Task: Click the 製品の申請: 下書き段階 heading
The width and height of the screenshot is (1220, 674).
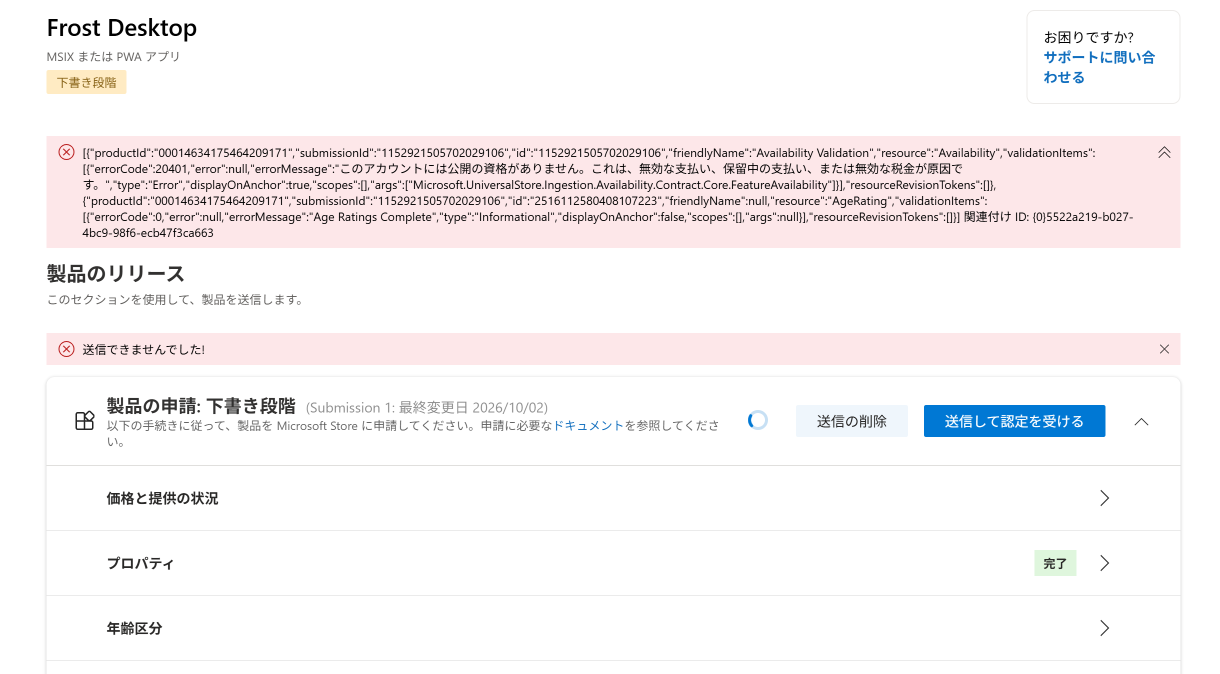Action: (201, 406)
